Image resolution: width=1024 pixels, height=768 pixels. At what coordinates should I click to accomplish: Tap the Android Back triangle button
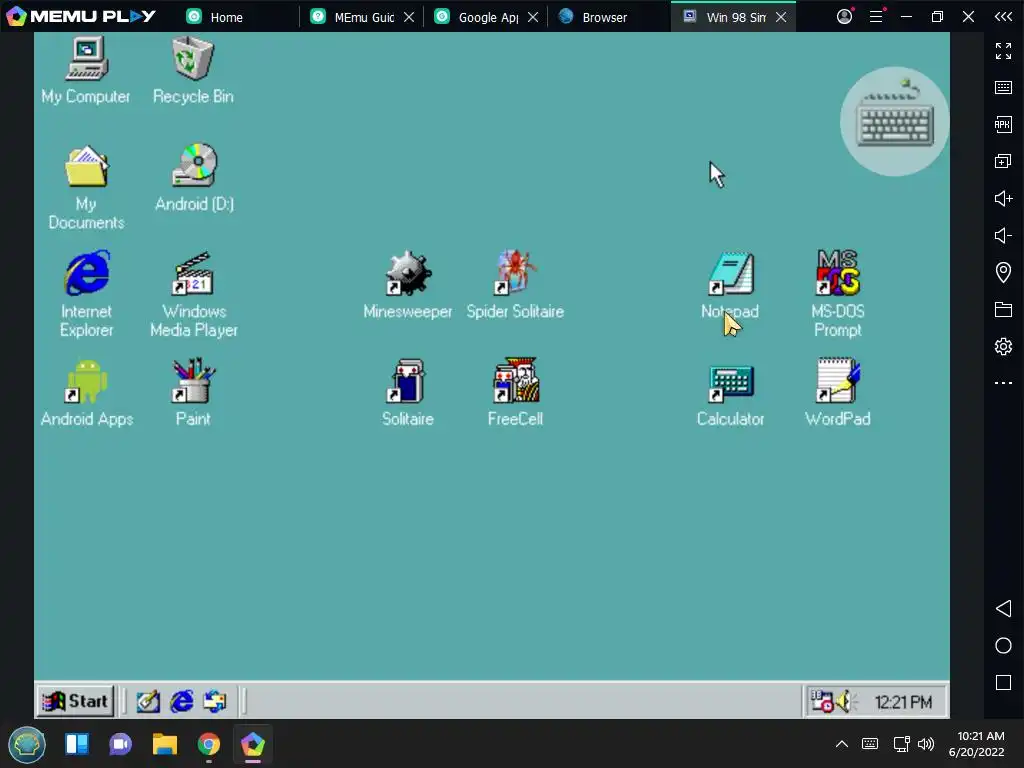(1003, 609)
